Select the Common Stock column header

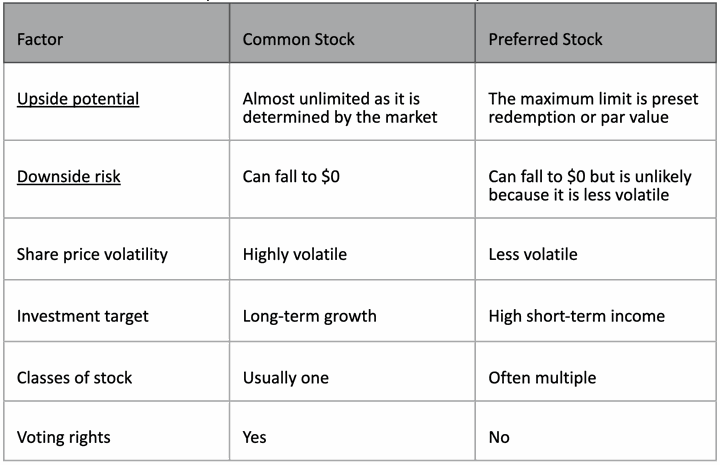point(352,34)
